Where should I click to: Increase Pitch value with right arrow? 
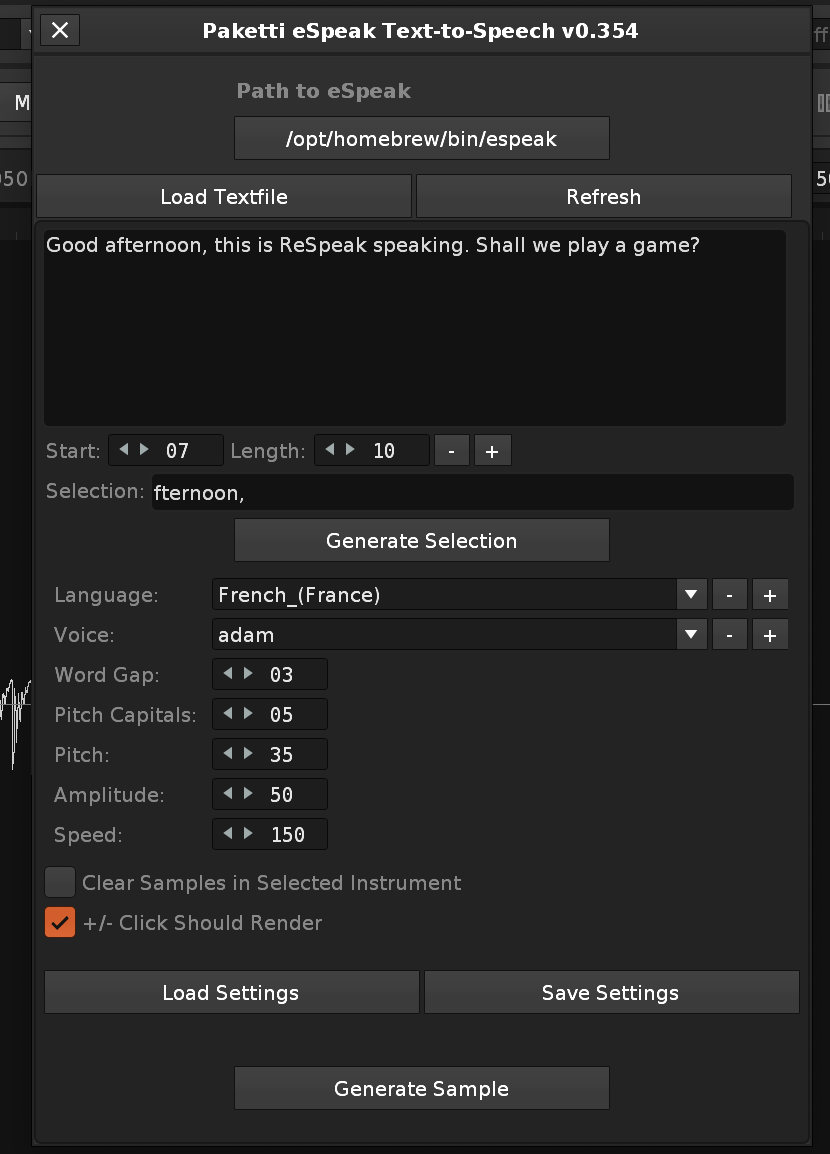click(248, 754)
